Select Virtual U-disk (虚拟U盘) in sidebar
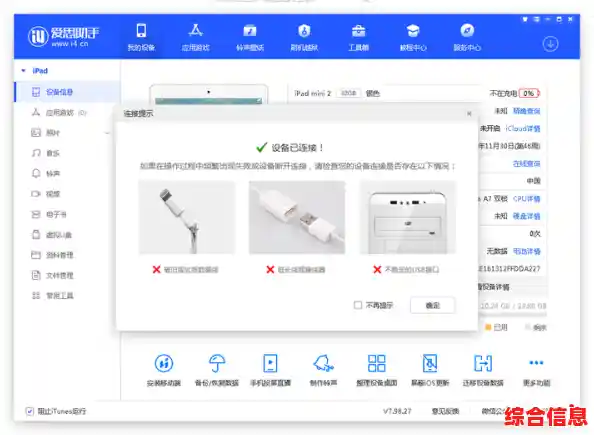 (x=67, y=235)
